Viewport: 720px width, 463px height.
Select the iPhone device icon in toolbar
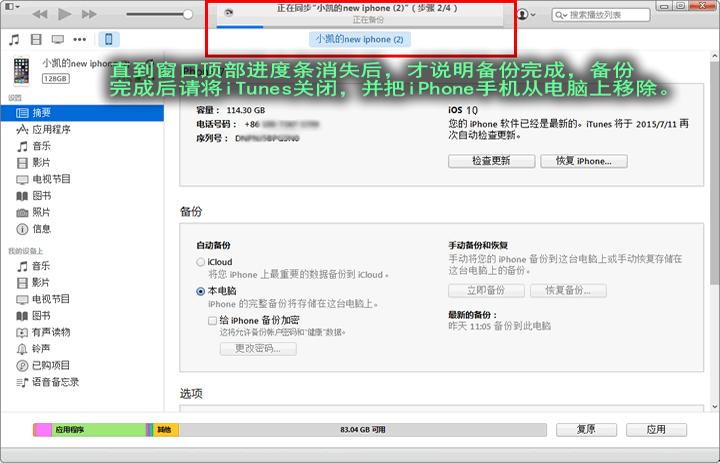109,40
